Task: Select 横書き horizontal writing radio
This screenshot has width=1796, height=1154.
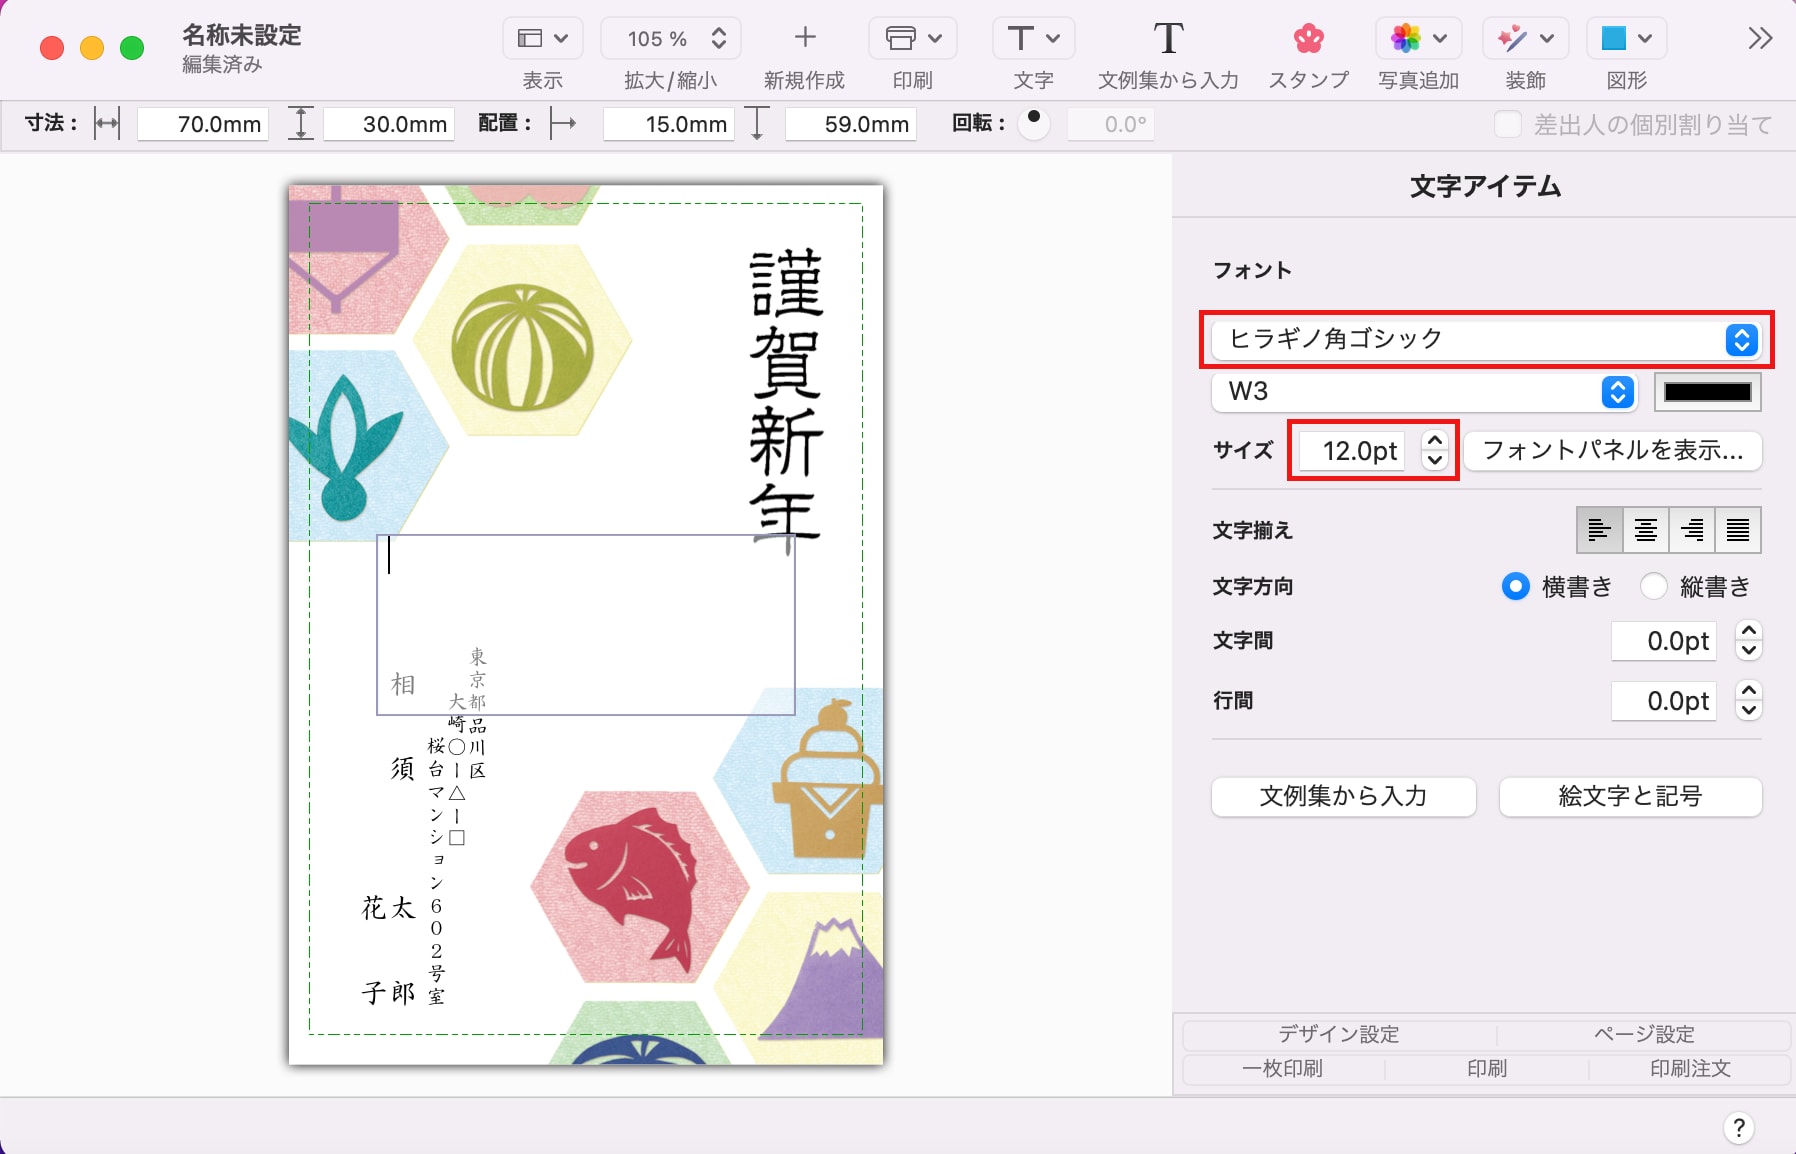Action: (1516, 586)
